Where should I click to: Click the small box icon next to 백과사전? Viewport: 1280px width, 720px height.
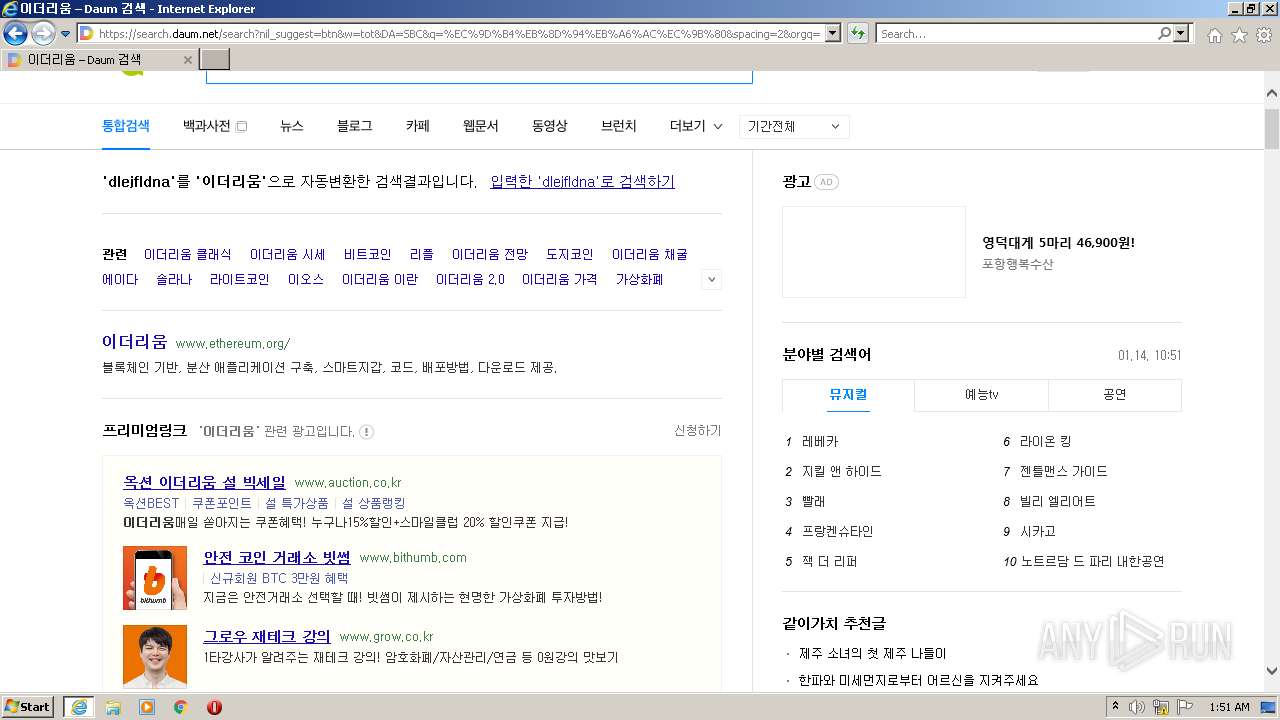[x=241, y=127]
